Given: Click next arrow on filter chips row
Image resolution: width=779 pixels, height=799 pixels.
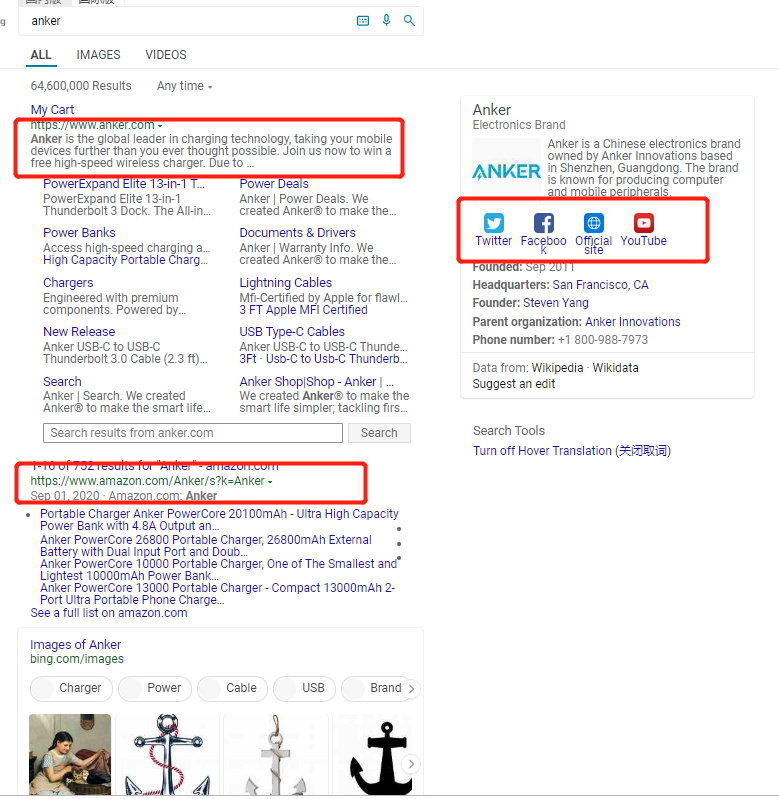Looking at the screenshot, I should click(411, 689).
